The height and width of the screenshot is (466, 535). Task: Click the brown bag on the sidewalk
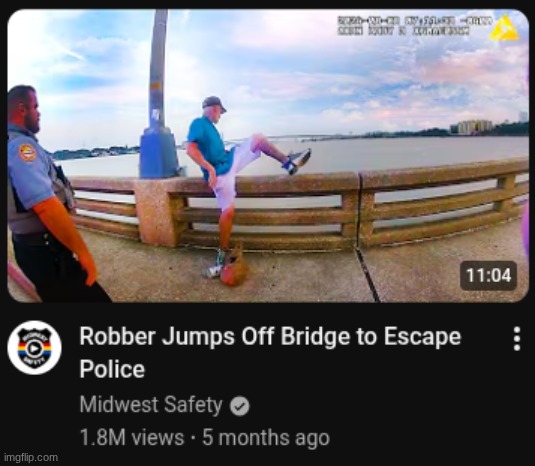click(234, 267)
